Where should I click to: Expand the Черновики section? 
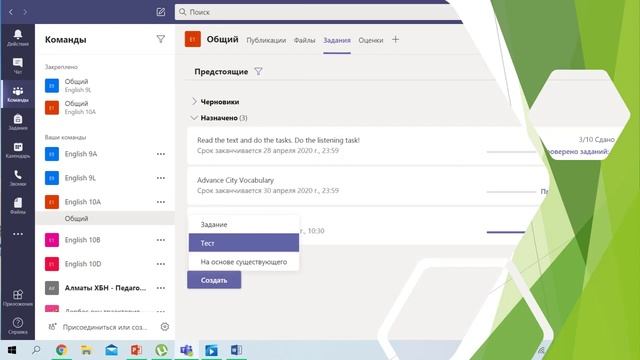[x=194, y=101]
